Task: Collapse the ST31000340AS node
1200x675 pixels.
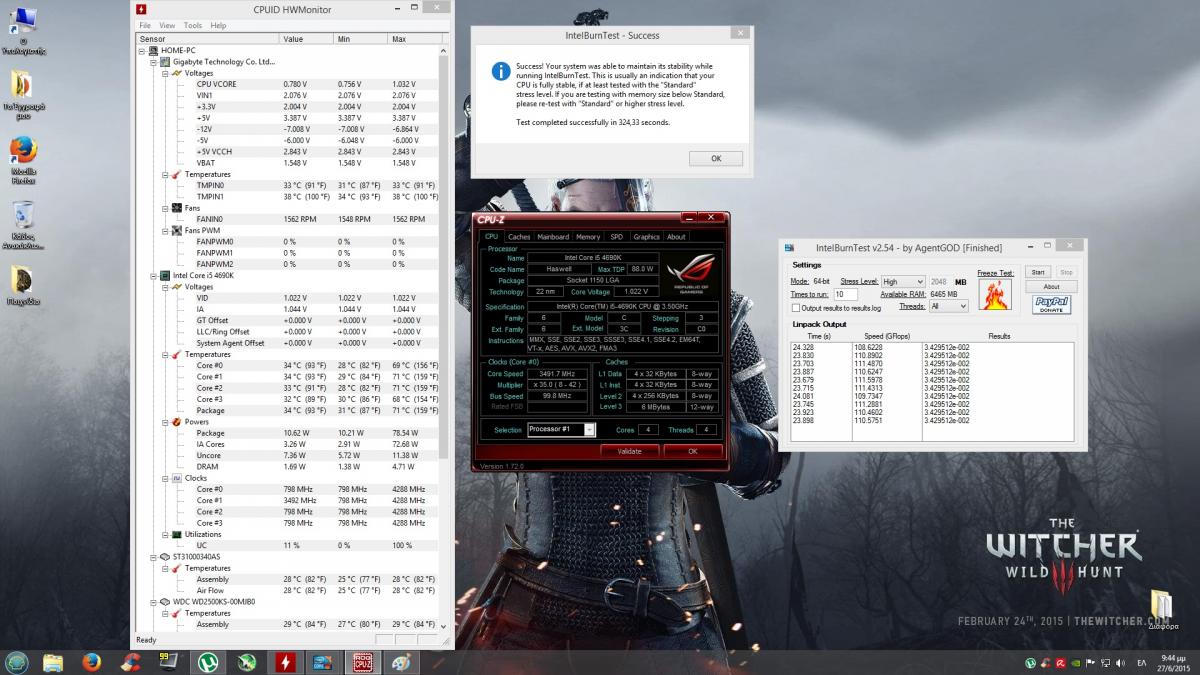Action: [154, 557]
